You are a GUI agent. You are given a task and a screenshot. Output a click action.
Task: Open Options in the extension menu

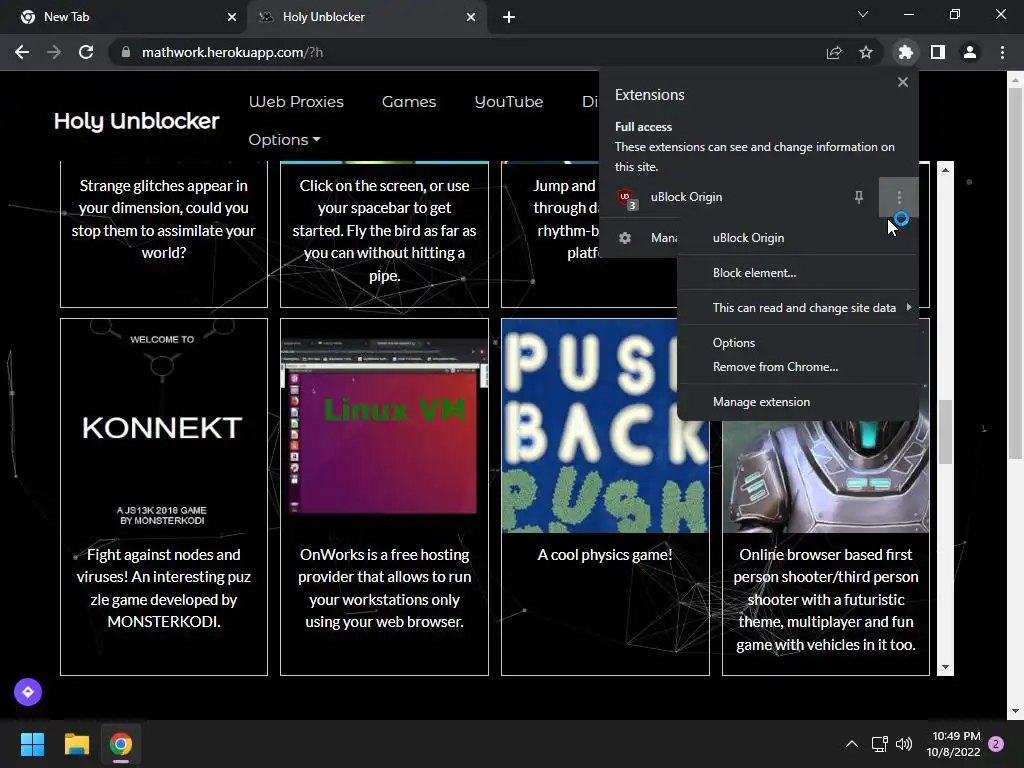pyautogui.click(x=797, y=343)
